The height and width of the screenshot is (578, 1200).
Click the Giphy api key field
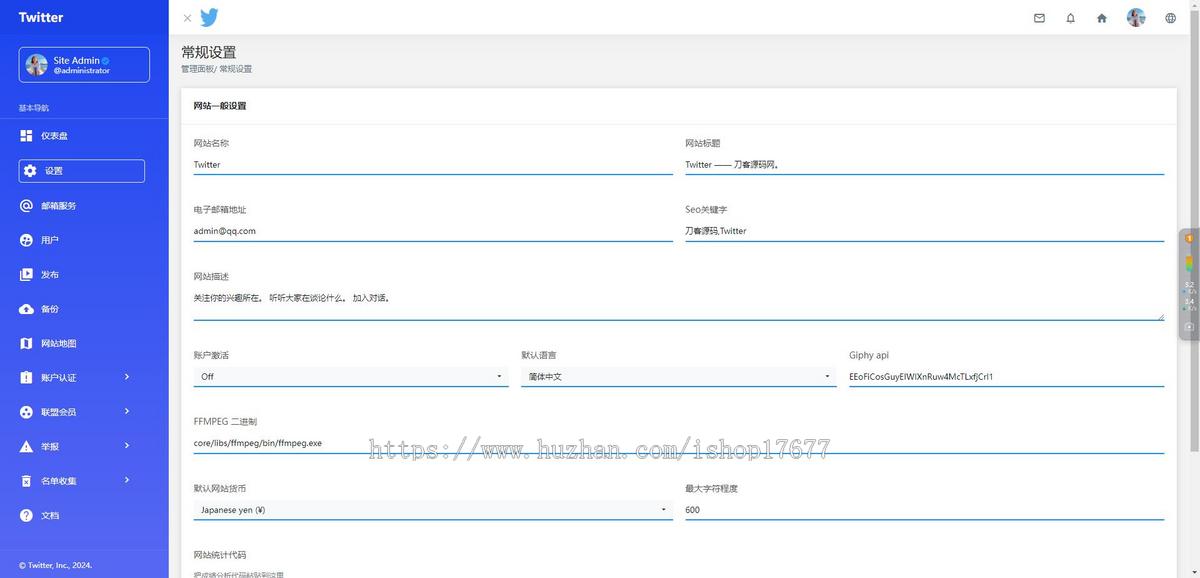click(x=1007, y=377)
